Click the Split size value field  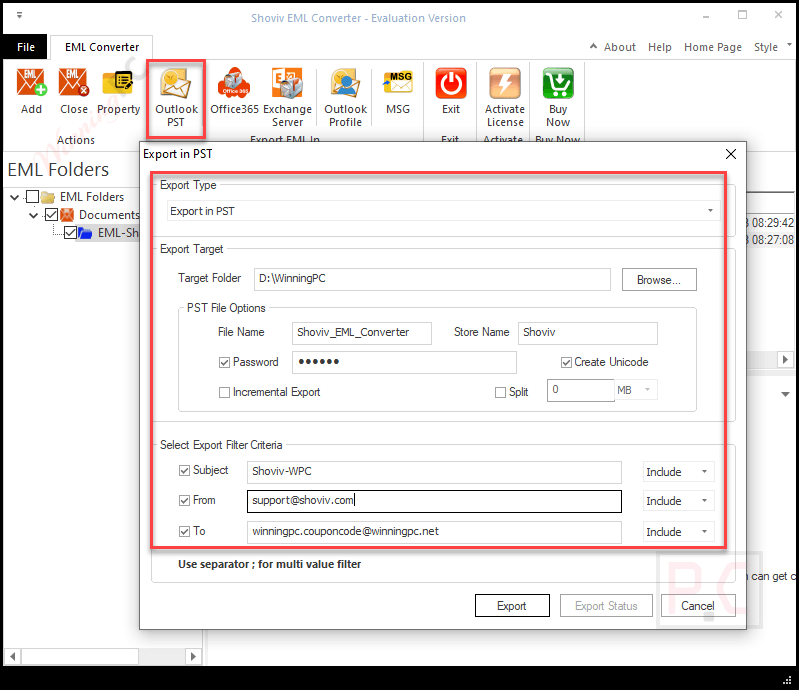click(580, 390)
